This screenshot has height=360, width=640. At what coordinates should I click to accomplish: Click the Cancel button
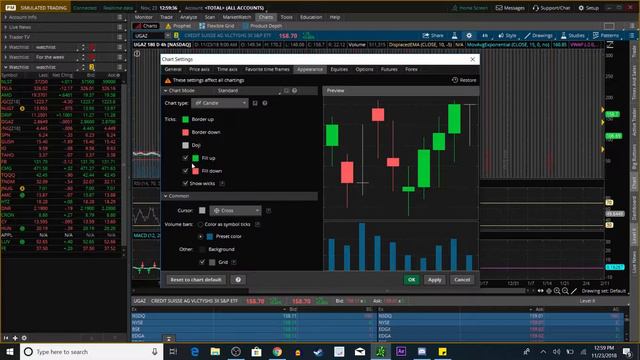coord(462,280)
